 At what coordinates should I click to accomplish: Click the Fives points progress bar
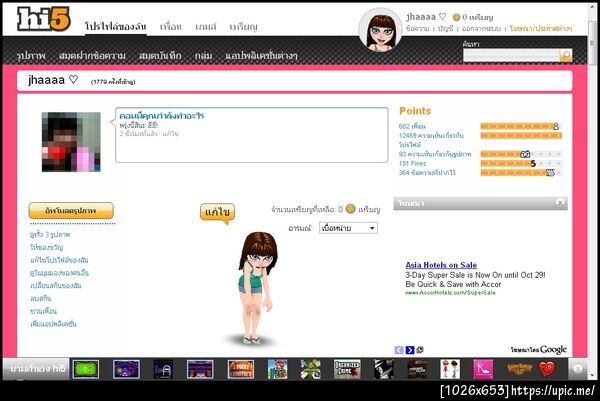521,163
